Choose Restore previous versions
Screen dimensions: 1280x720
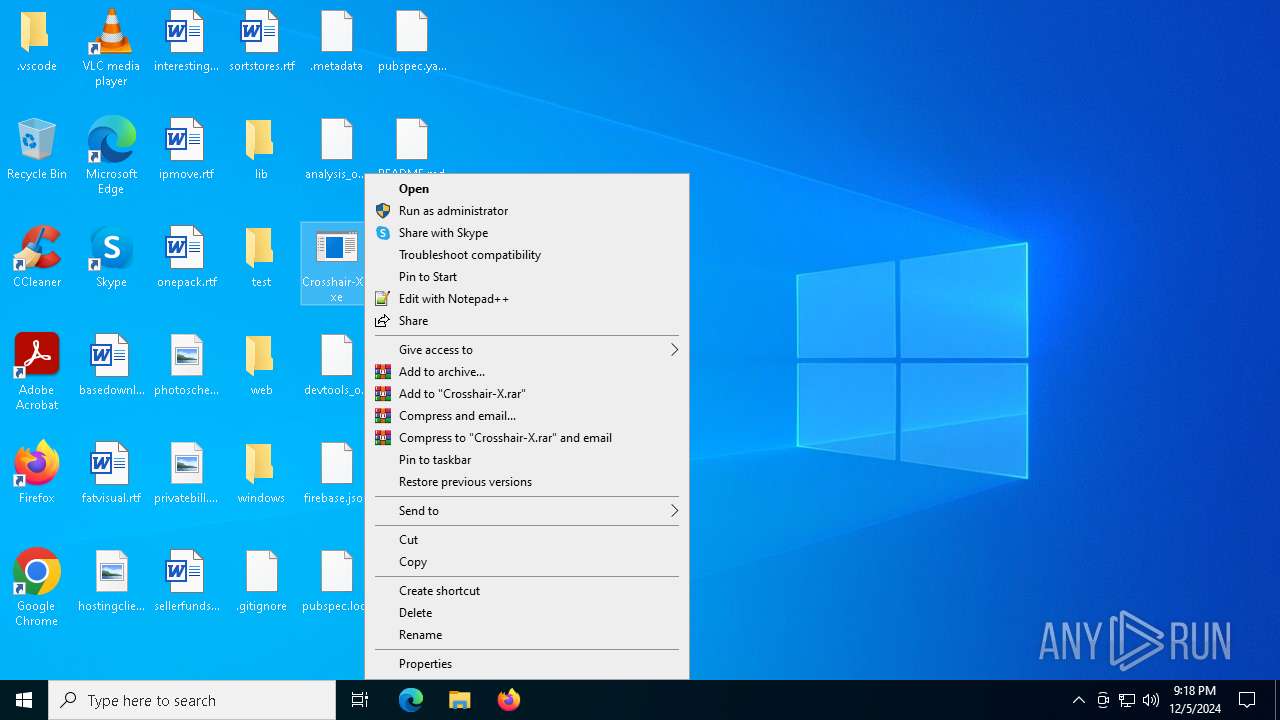(527, 482)
